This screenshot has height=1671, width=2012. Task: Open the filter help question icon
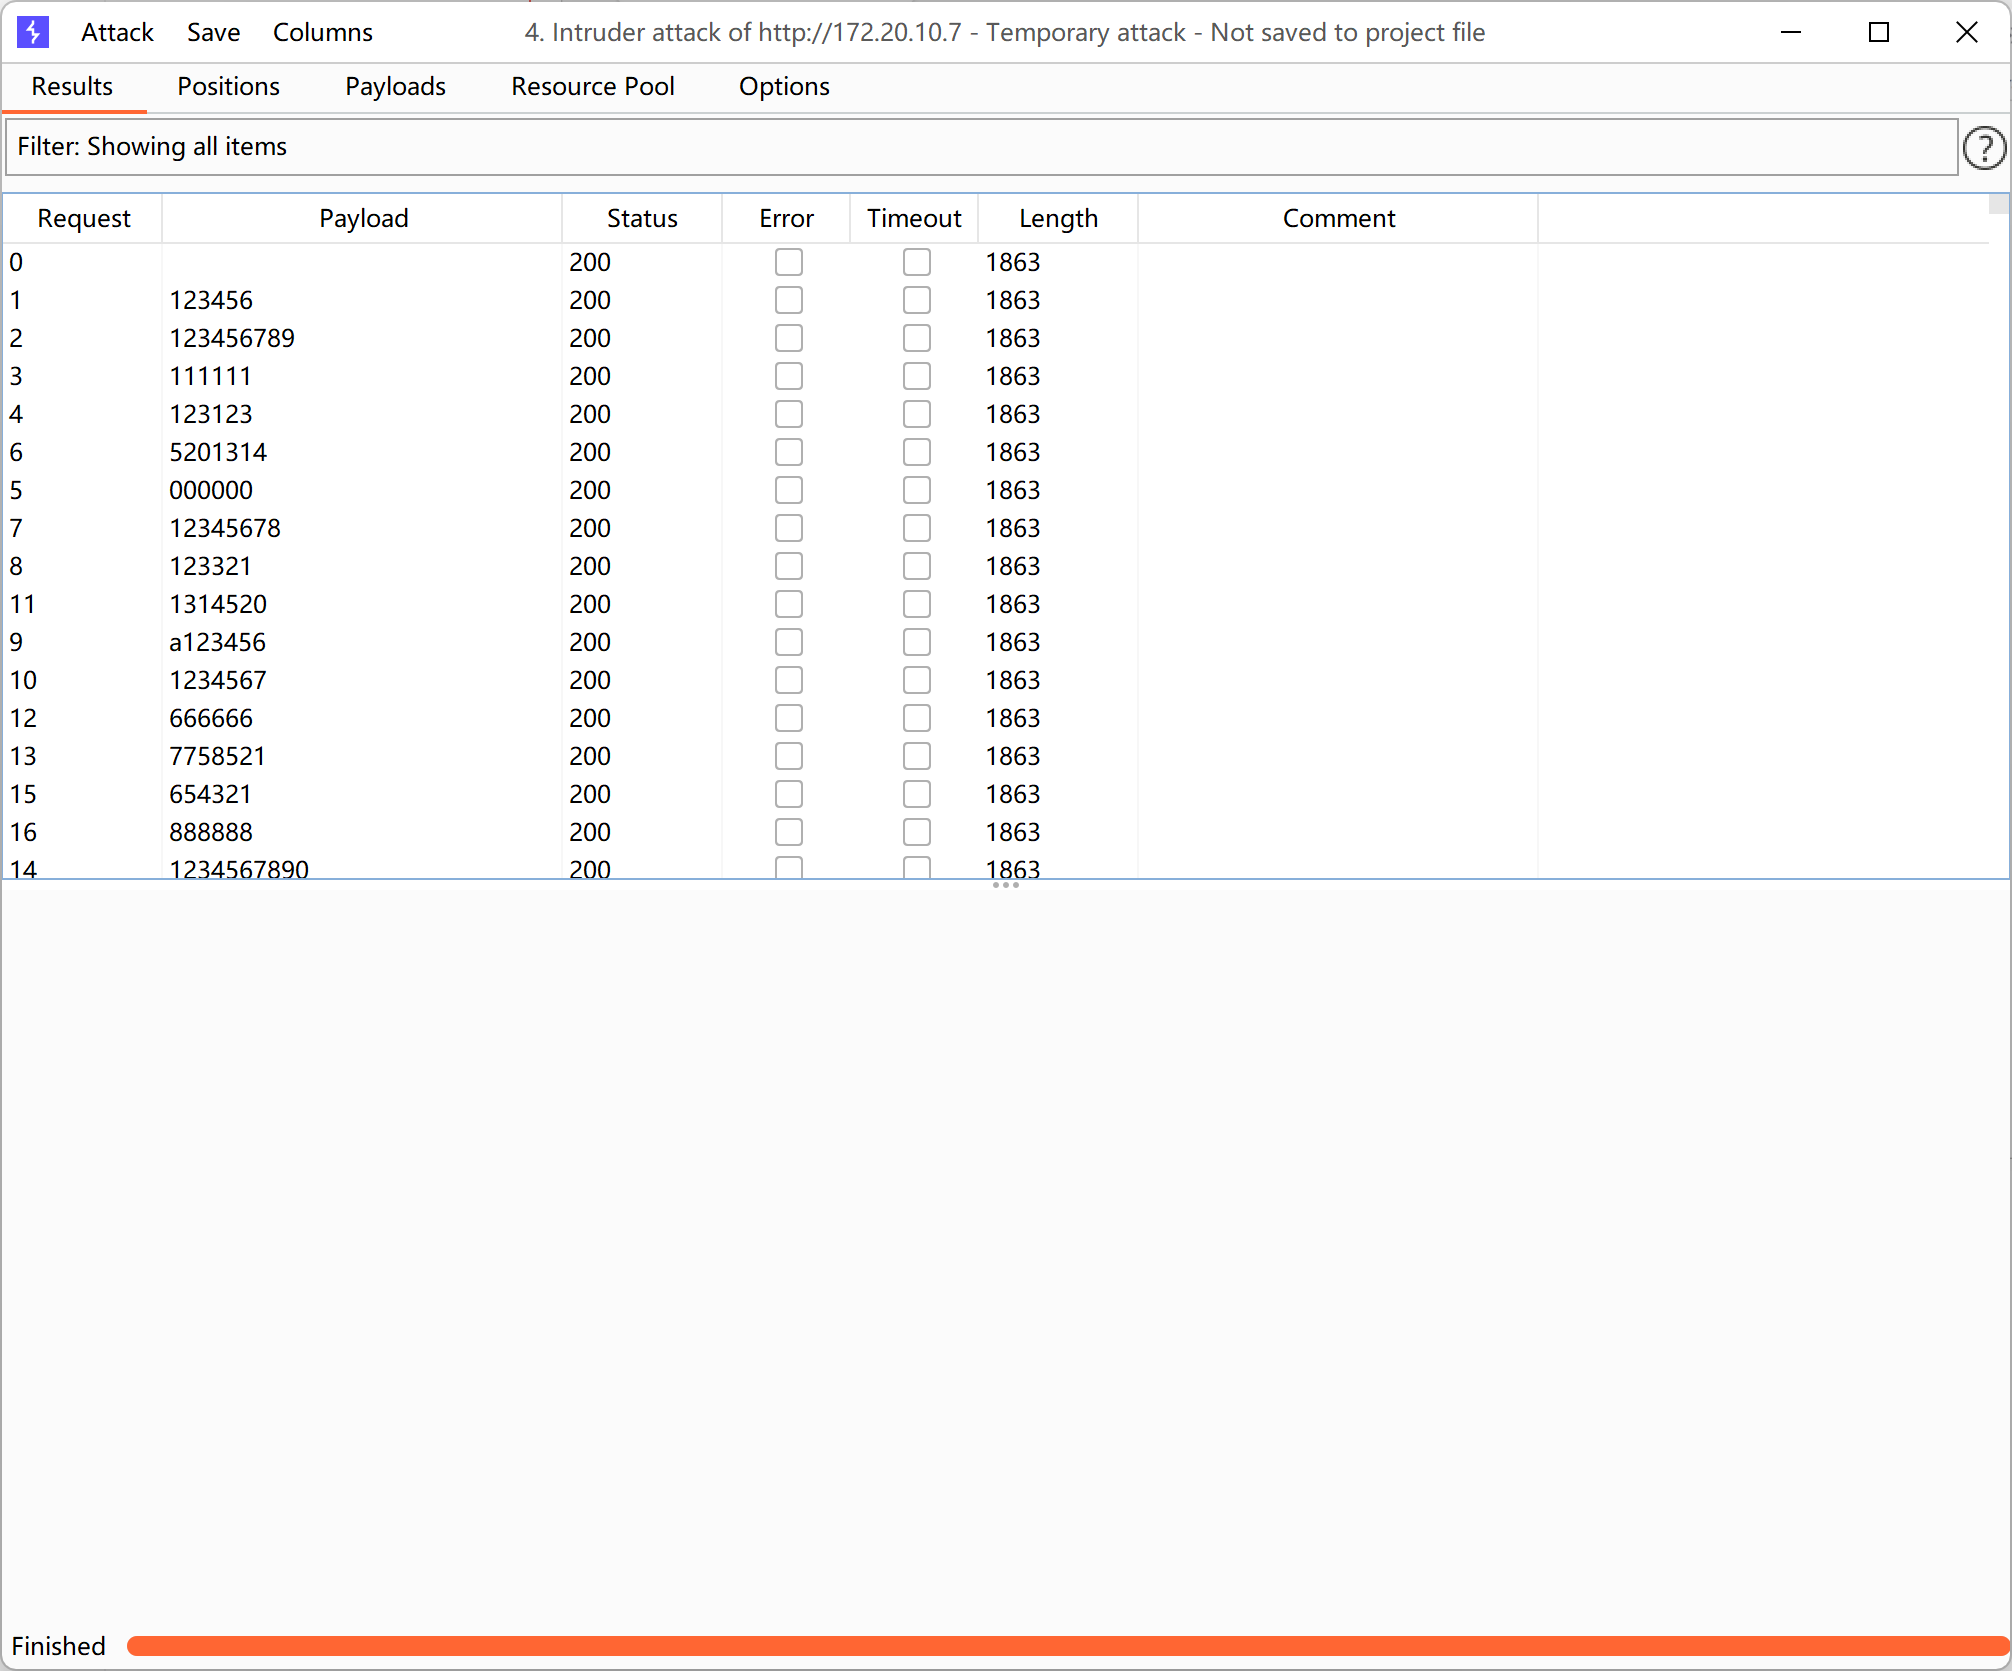tap(1983, 148)
